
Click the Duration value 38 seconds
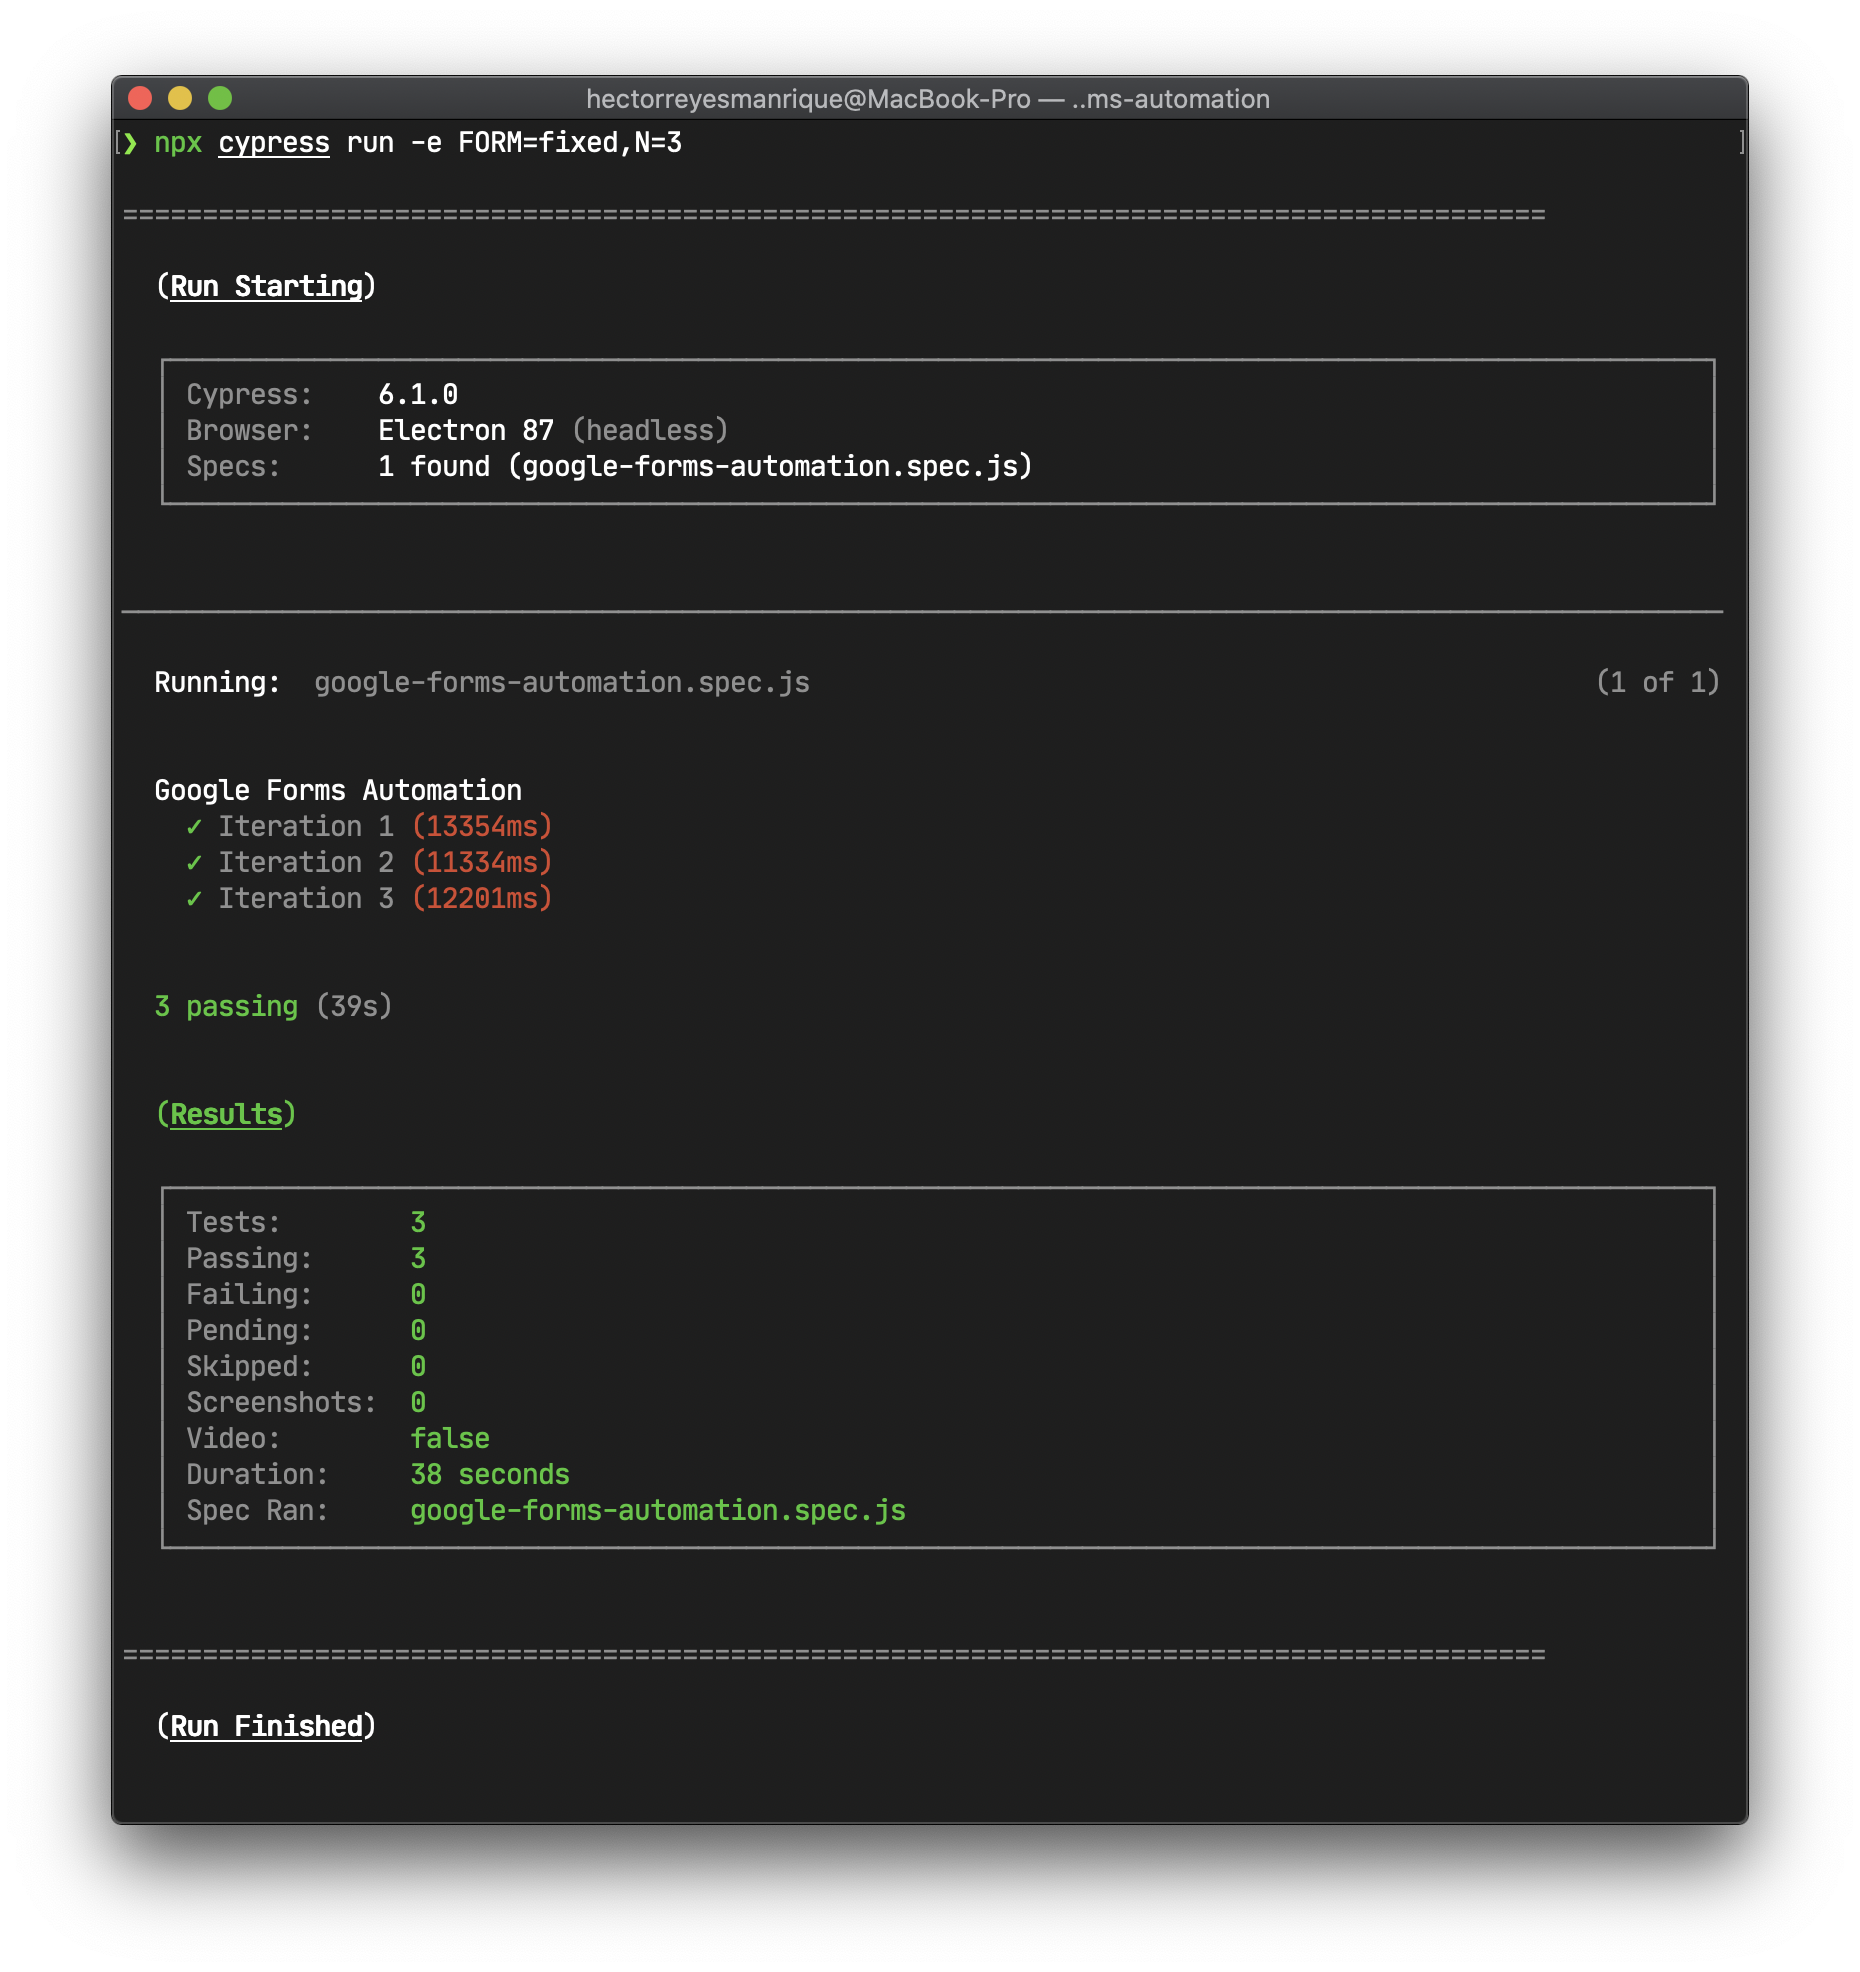(x=490, y=1474)
